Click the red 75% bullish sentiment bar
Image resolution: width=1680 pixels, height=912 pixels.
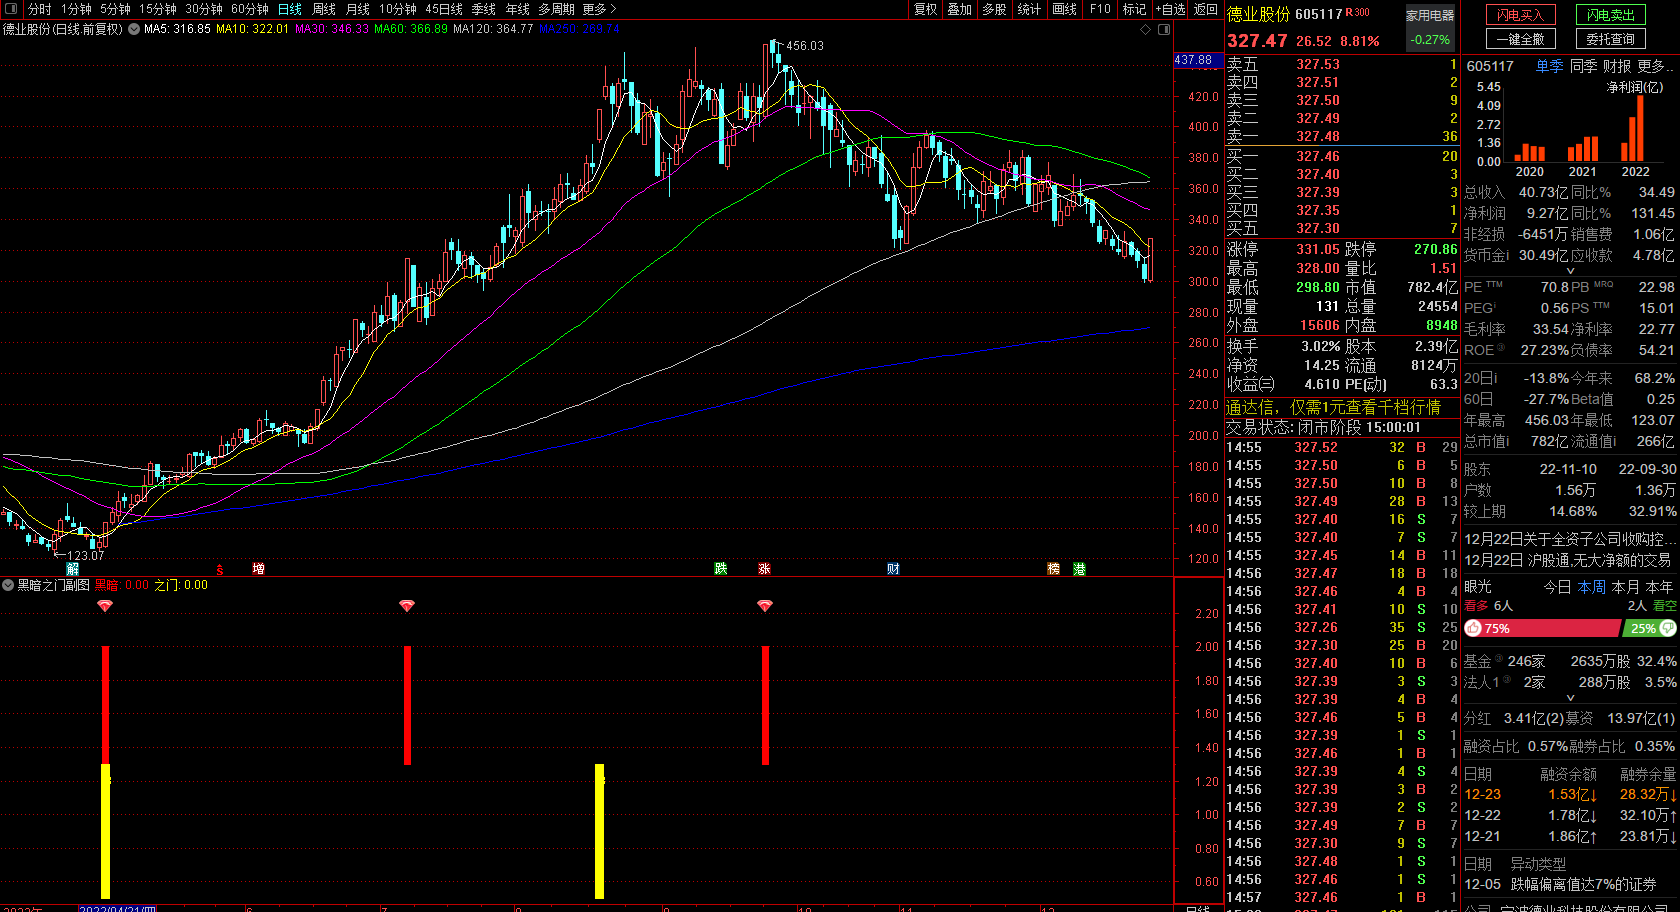point(1541,628)
